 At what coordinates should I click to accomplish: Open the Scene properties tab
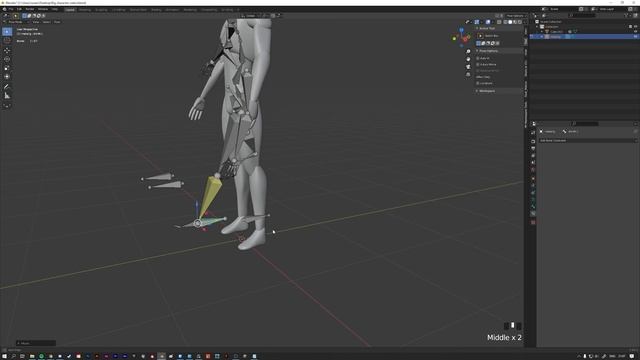[x=533, y=162]
